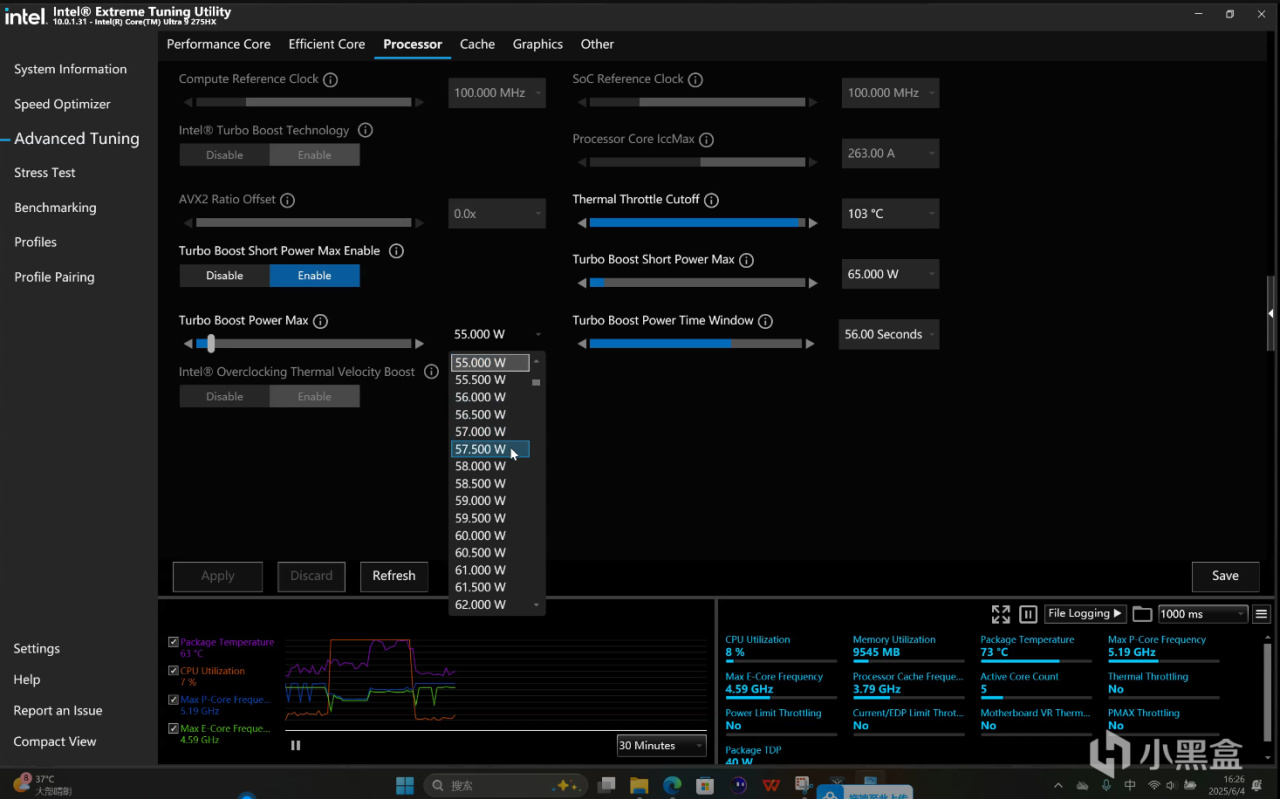
Task: Switch to the Efficient Core tab
Action: coord(327,44)
